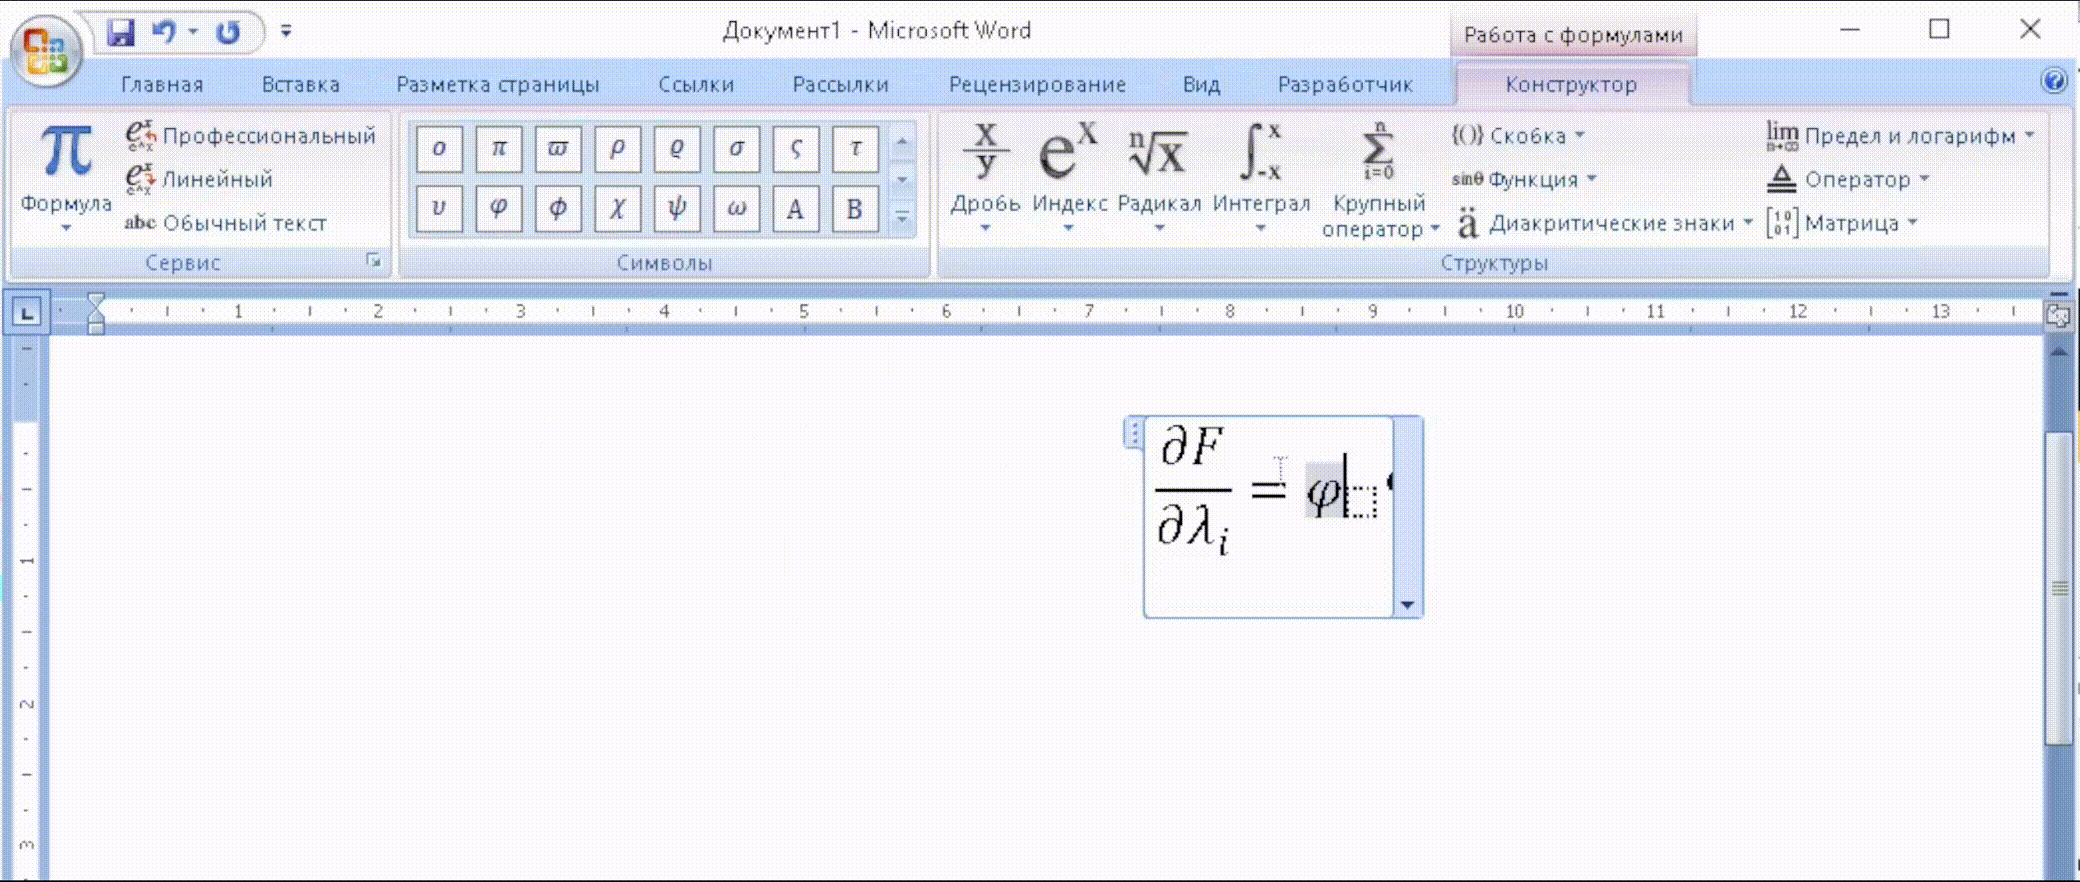Viewport: 2080px width, 882px height.
Task: Open the Радикал structures menu
Action: coord(1159,178)
